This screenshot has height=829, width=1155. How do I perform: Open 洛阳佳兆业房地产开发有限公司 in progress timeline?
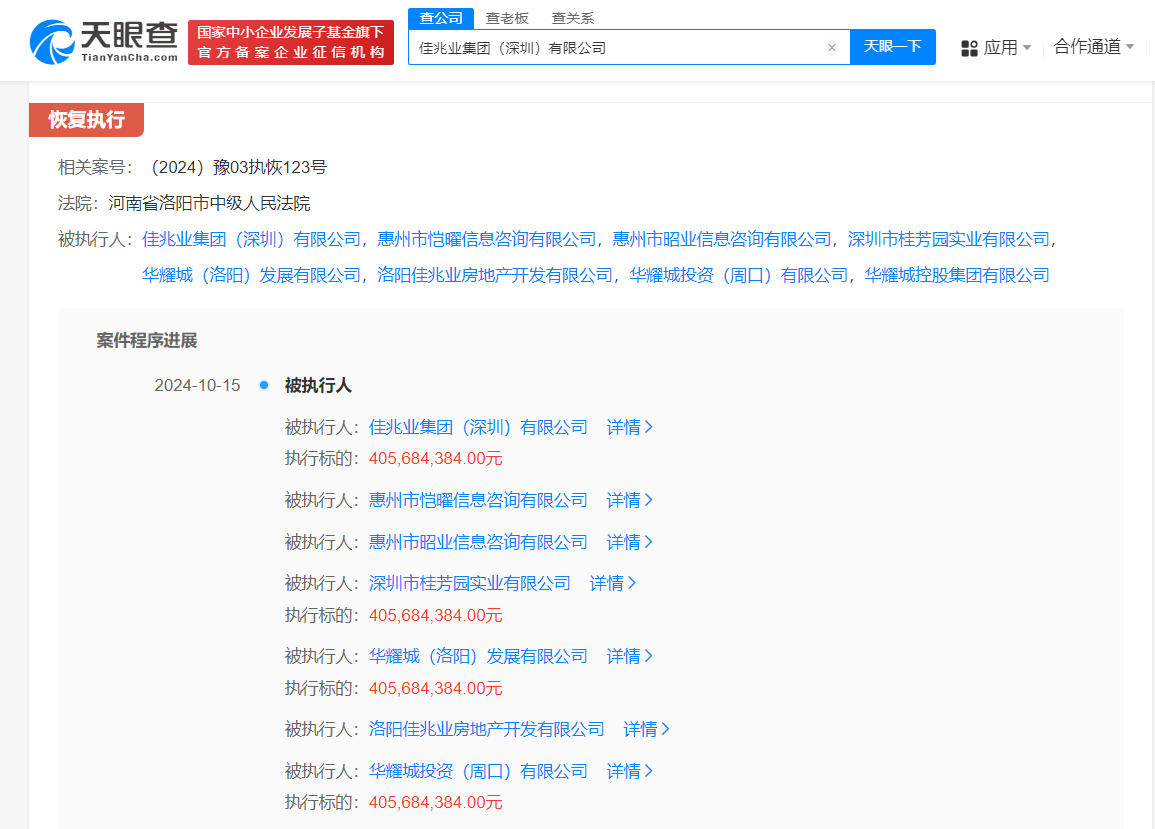(487, 730)
